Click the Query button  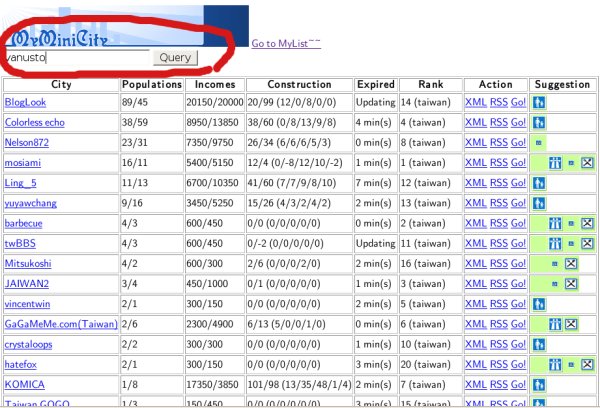tap(175, 58)
